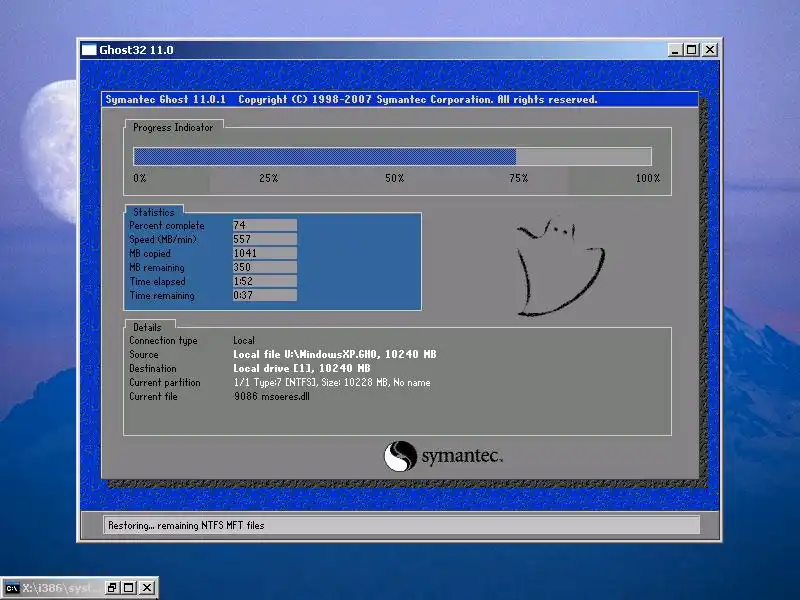Image resolution: width=800 pixels, height=600 pixels.
Task: Click the Ghost32 window title bar icon
Action: pos(89,50)
